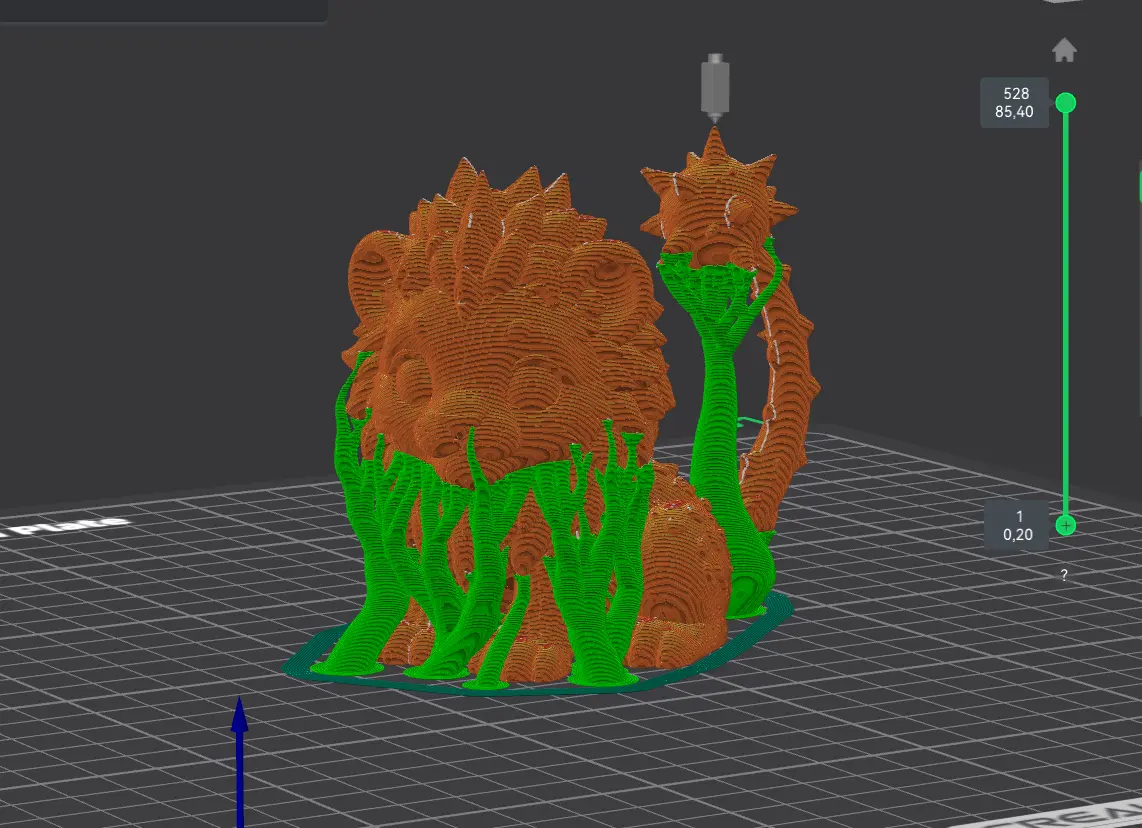Click the layer label showing 1 0,20

click(x=1017, y=525)
